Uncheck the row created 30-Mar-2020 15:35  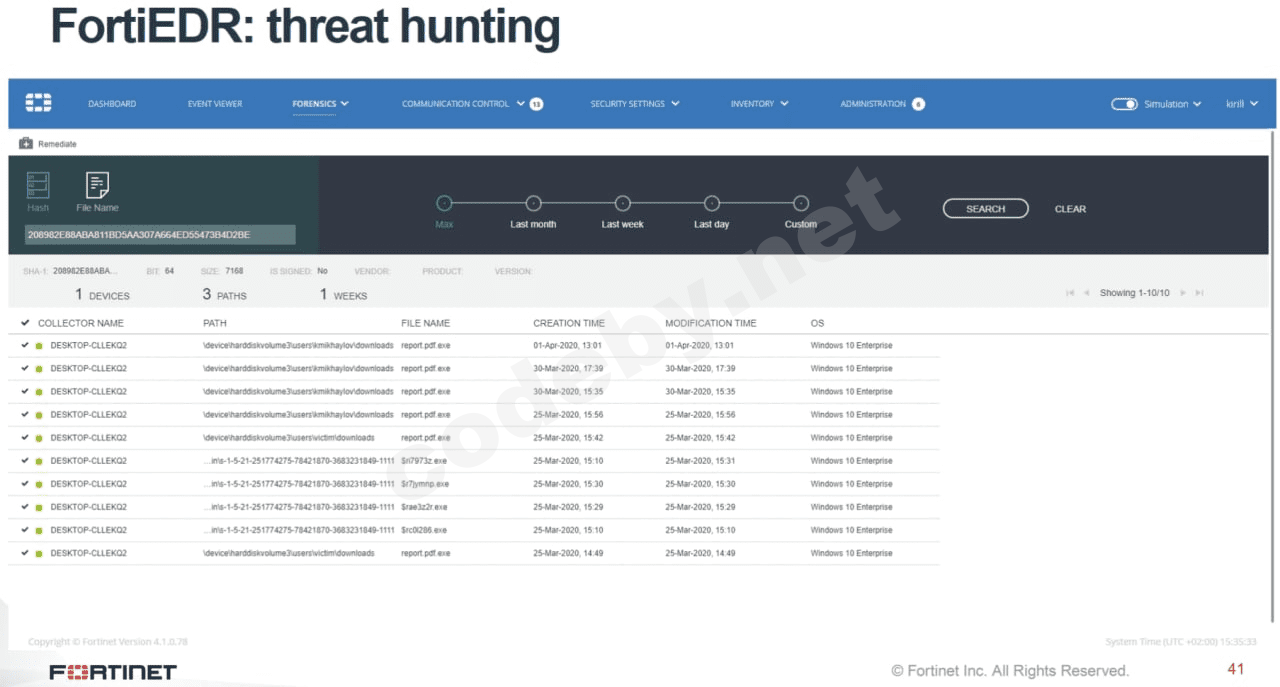coord(25,391)
